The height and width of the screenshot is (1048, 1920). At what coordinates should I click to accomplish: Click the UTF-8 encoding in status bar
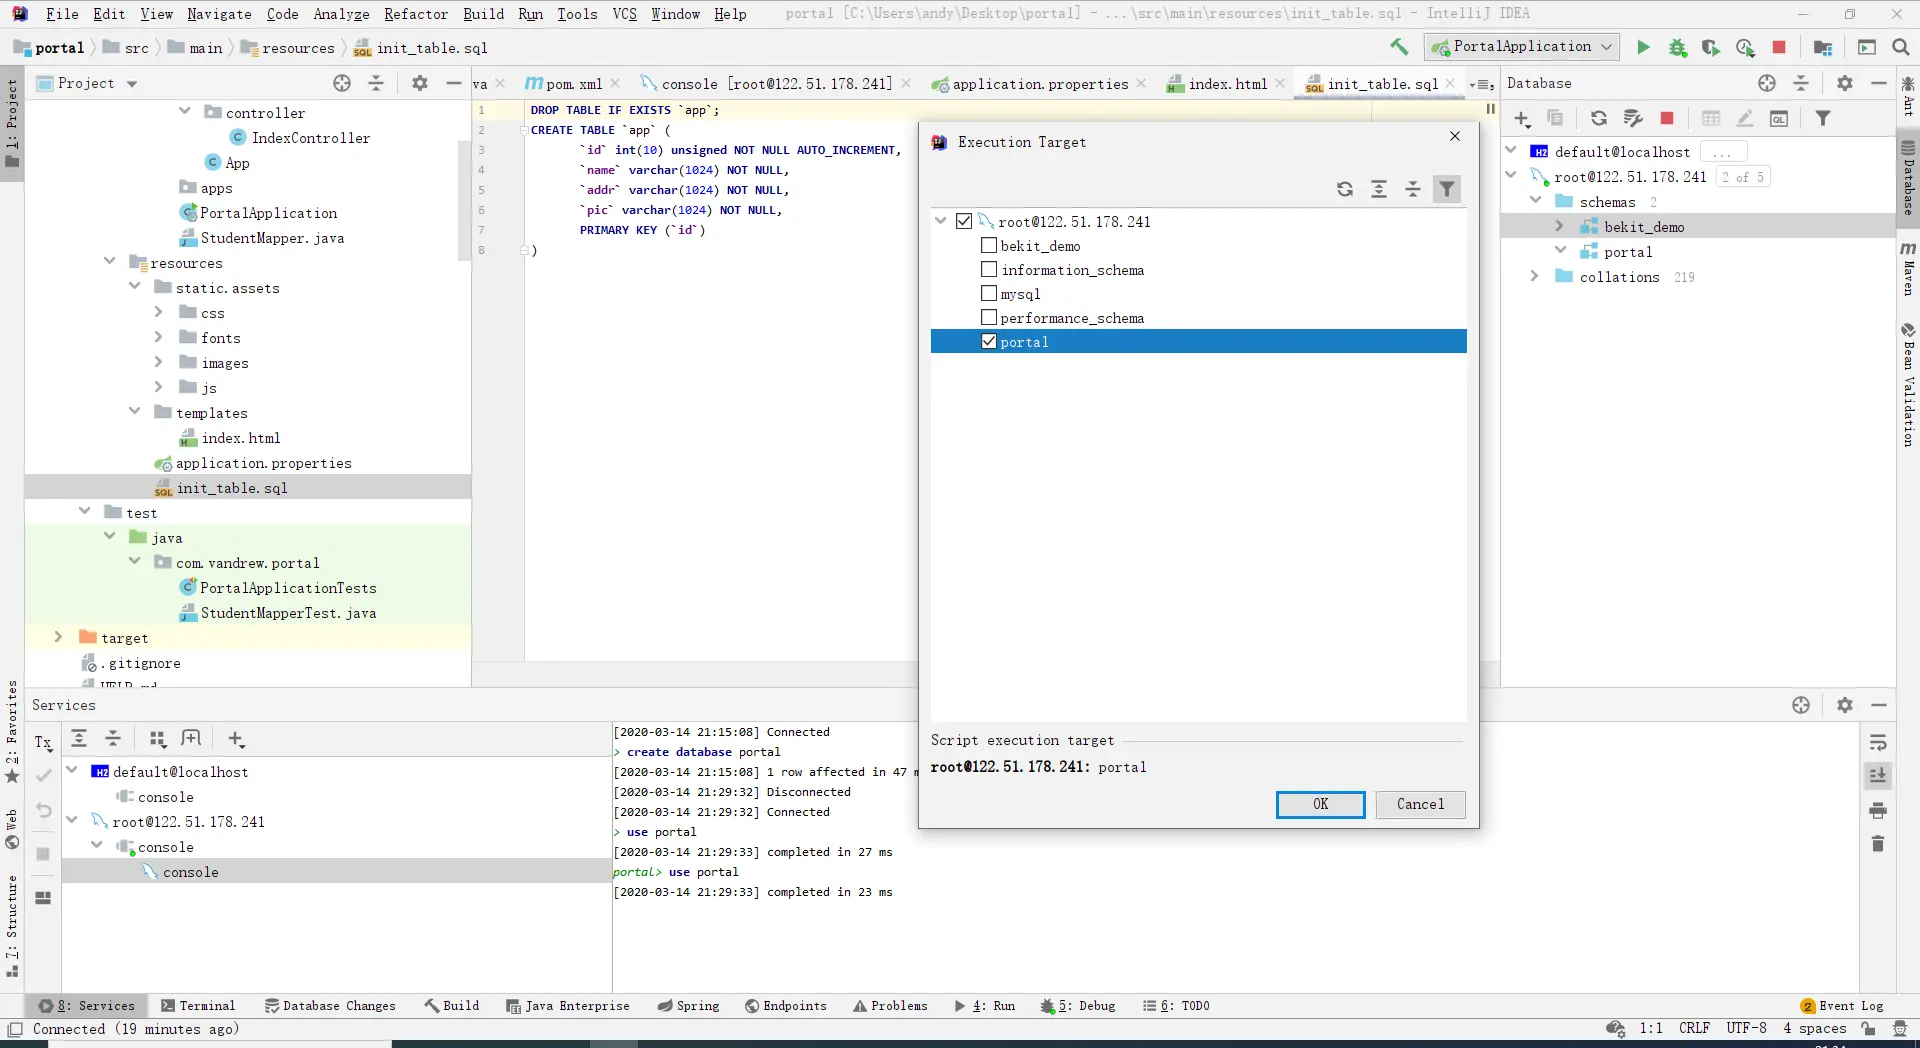pos(1746,1028)
